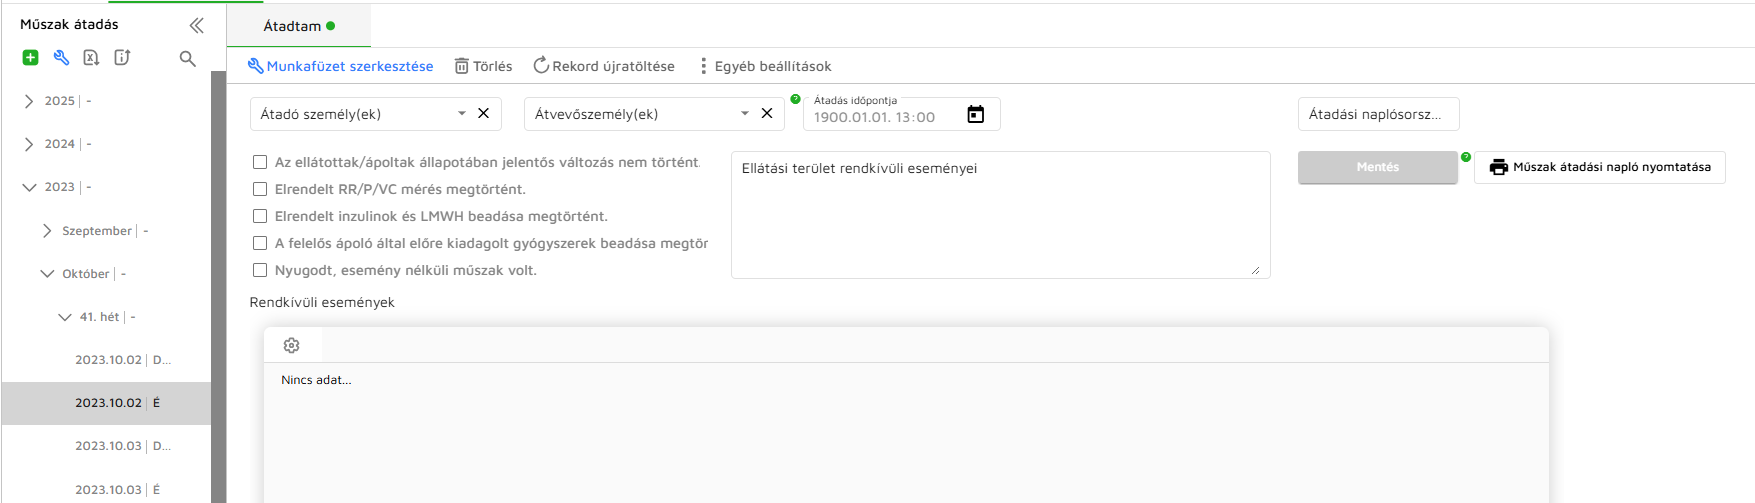Viewport: 1755px width, 503px height.
Task: Check 'Elrendelt RR/P/VC mérés megtörtént' box
Action: tap(260, 189)
